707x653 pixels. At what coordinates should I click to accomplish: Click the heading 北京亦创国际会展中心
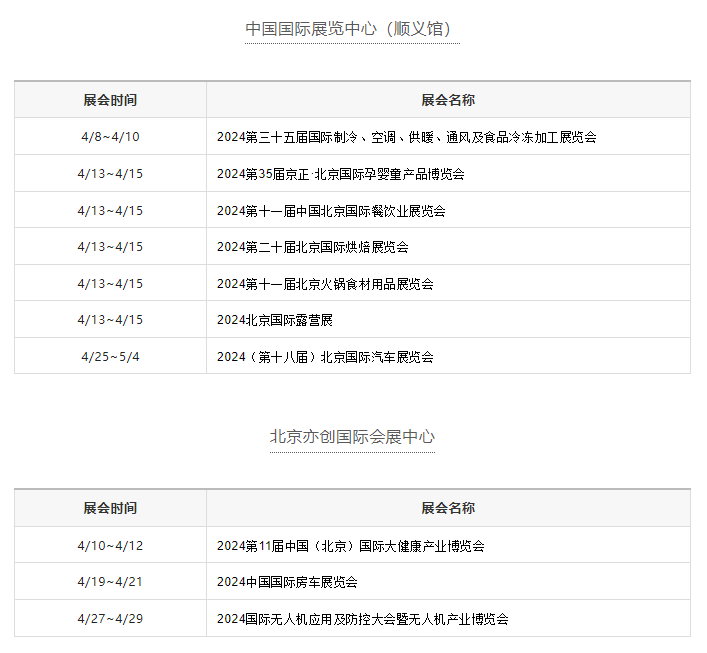pos(352,437)
